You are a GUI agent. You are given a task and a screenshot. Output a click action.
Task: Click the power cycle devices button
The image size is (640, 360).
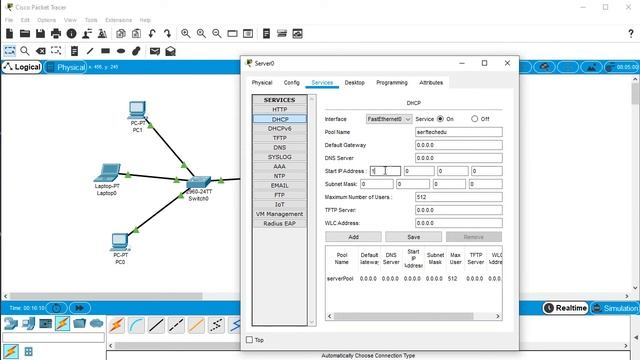click(x=56, y=308)
